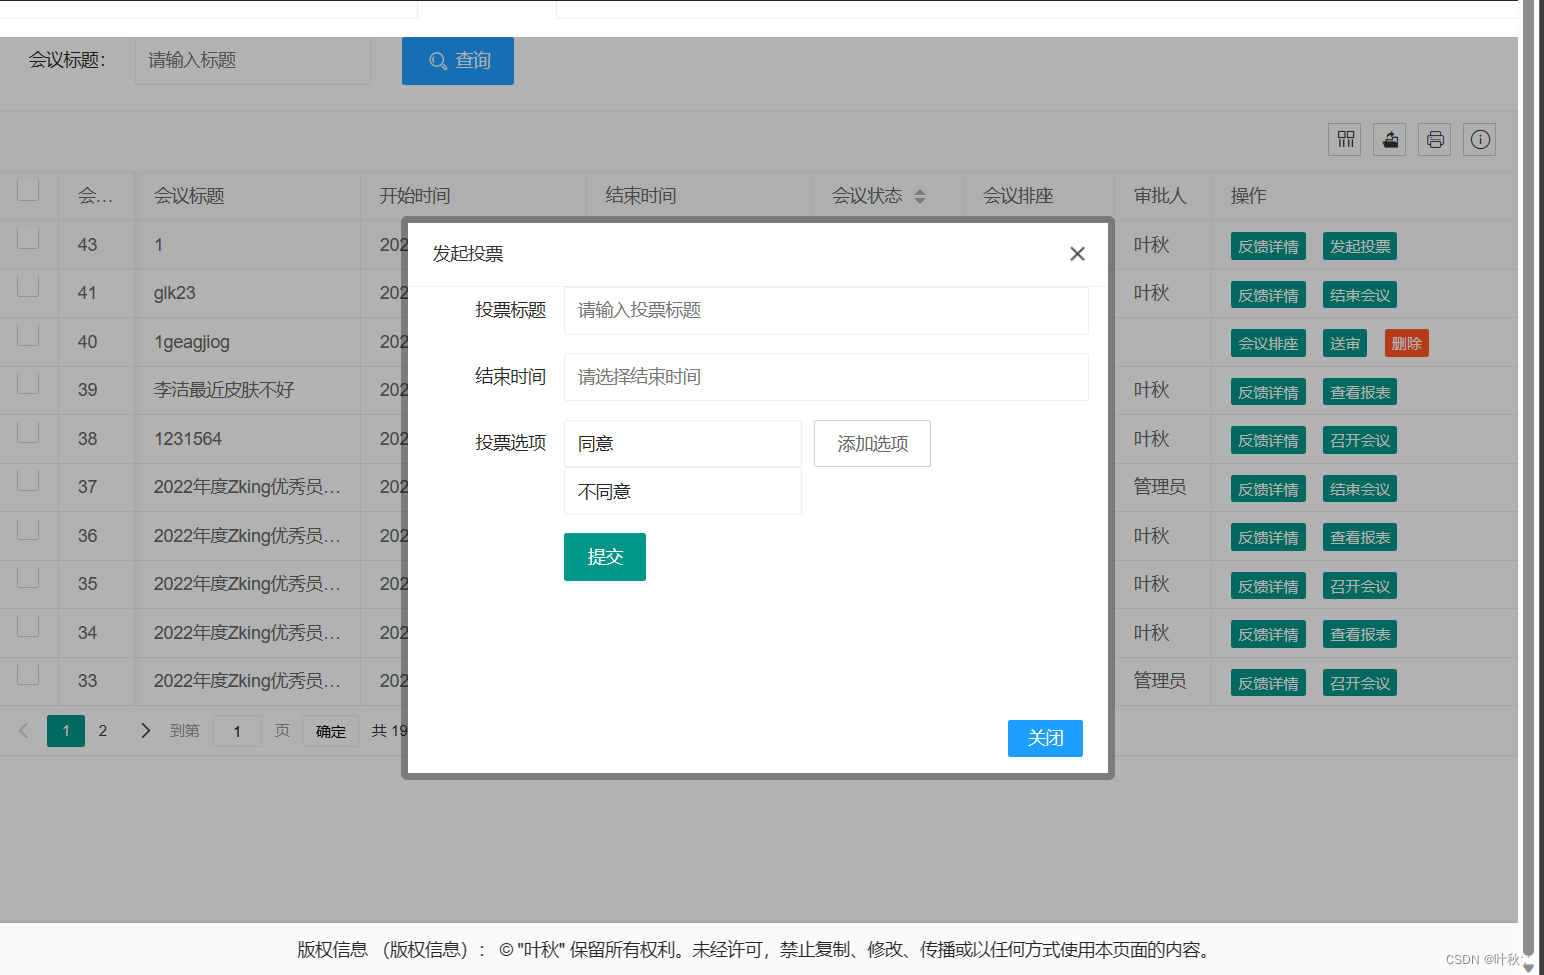This screenshot has width=1544, height=975.
Task: Open the table info icon
Action: point(1480,139)
